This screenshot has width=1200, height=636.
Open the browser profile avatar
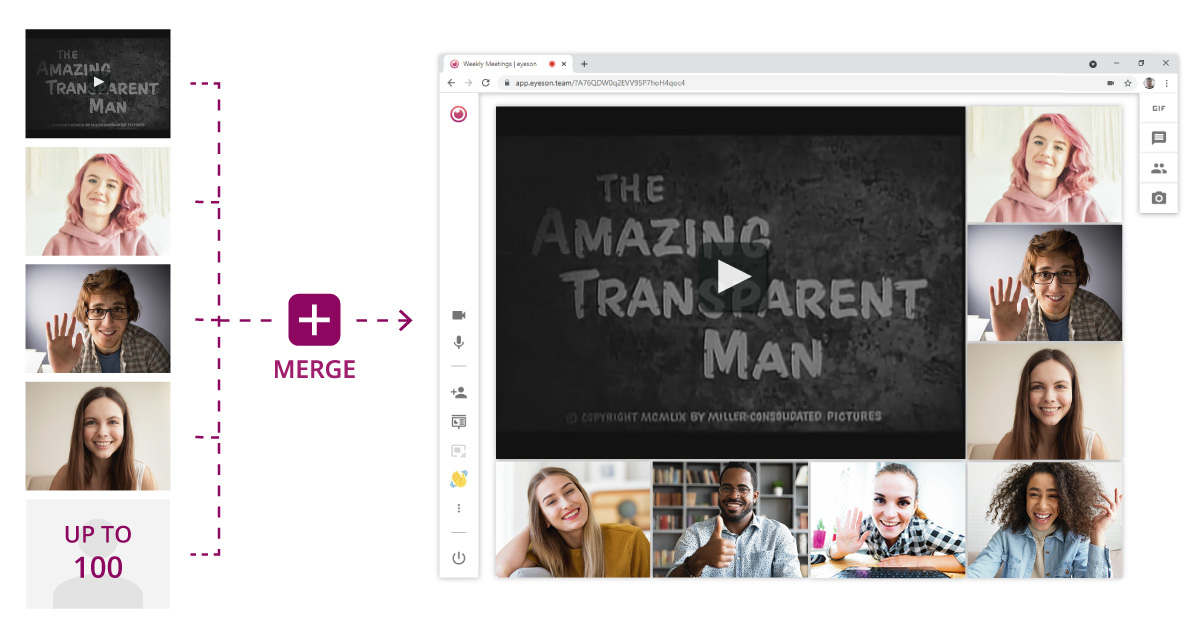[1149, 83]
